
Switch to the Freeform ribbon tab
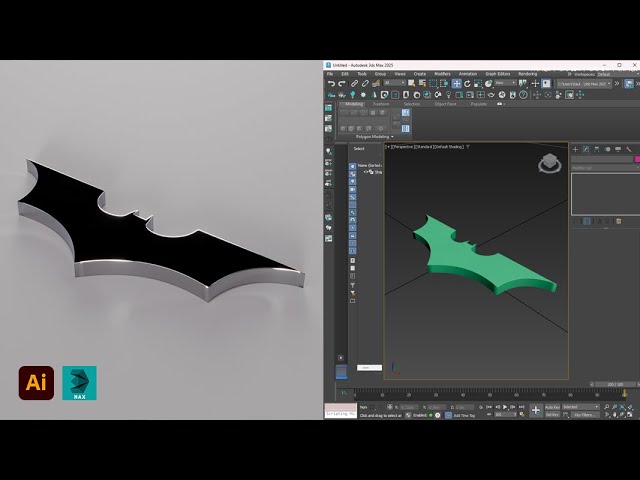(381, 104)
